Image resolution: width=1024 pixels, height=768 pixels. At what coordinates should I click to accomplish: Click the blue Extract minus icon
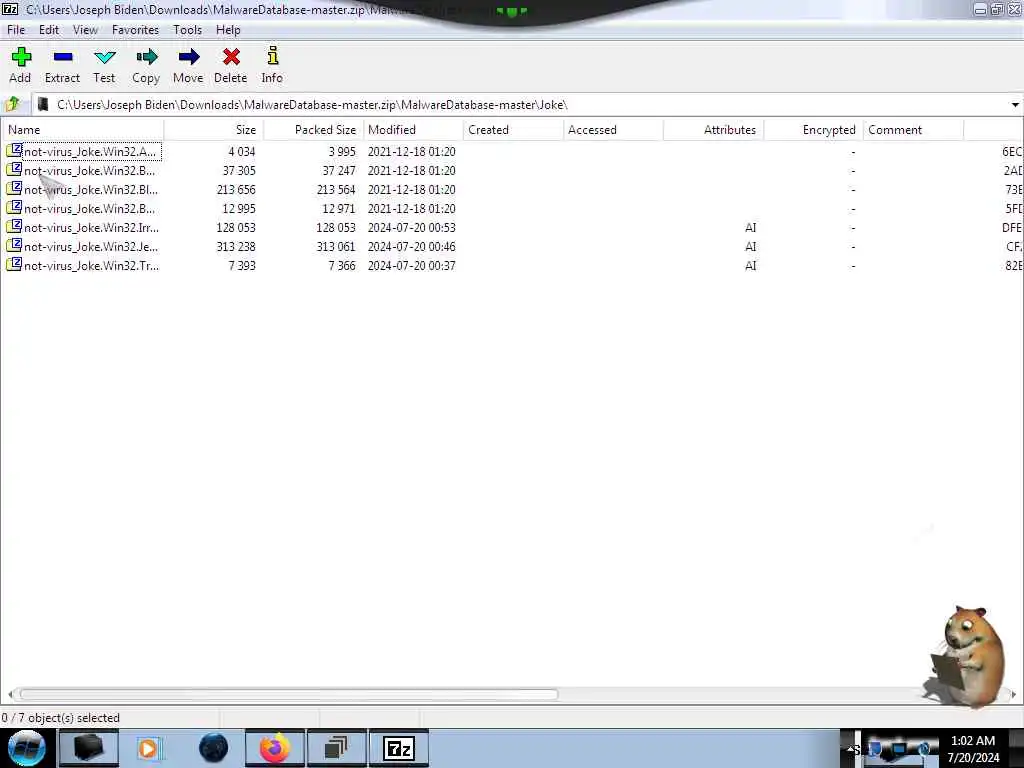[x=63, y=57]
